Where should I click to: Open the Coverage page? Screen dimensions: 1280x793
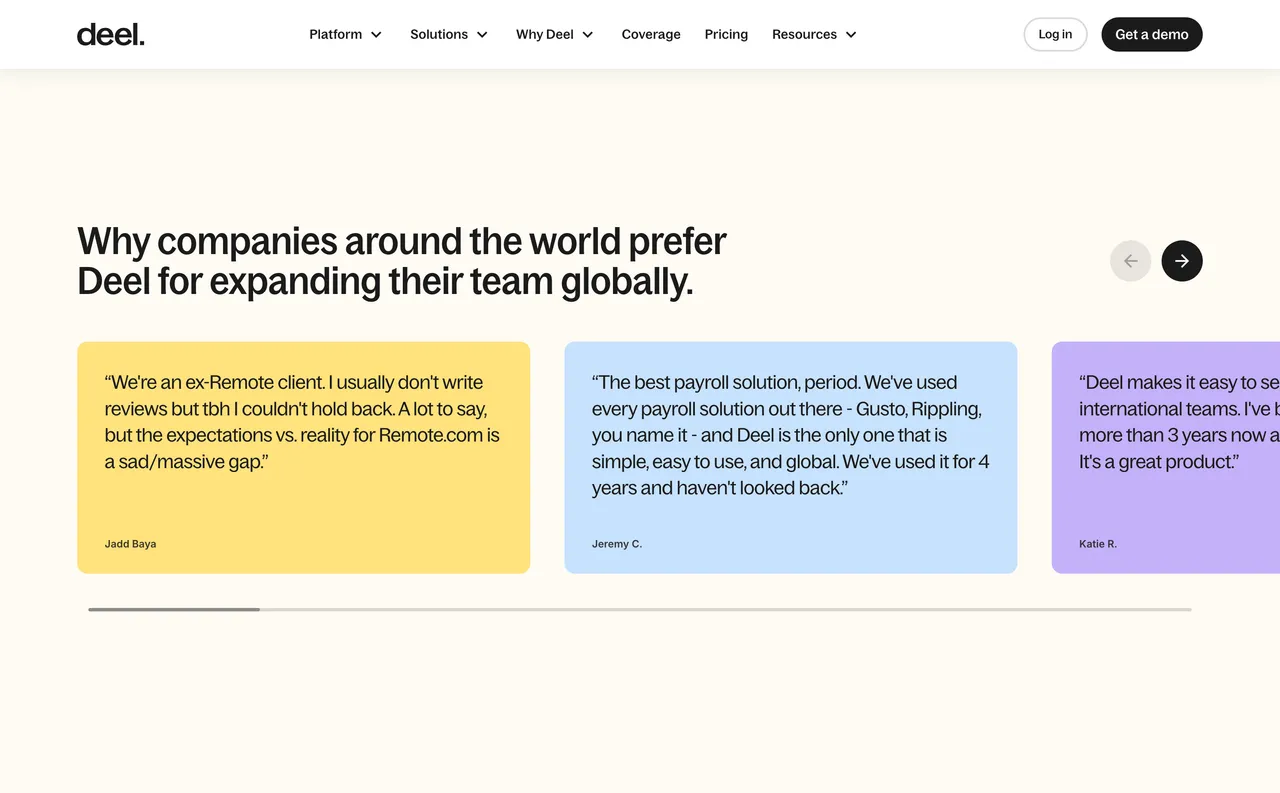[x=651, y=35]
